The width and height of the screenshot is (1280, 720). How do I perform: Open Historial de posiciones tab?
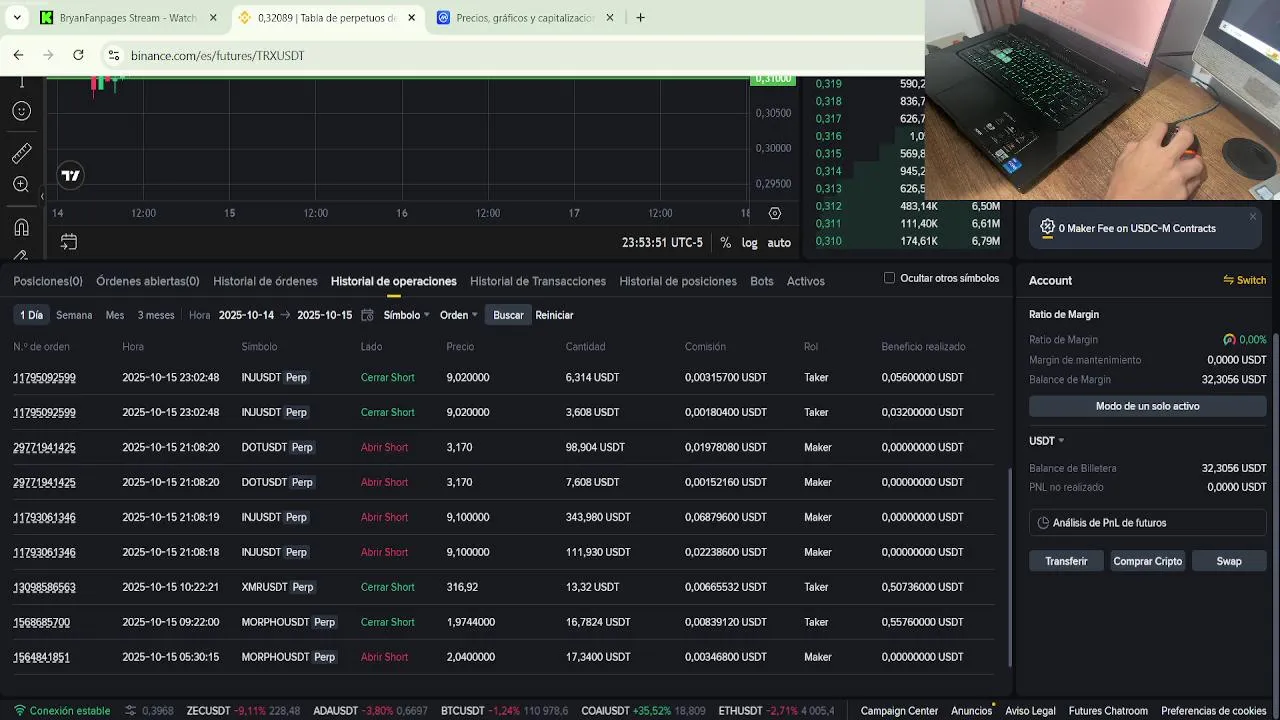coord(678,281)
